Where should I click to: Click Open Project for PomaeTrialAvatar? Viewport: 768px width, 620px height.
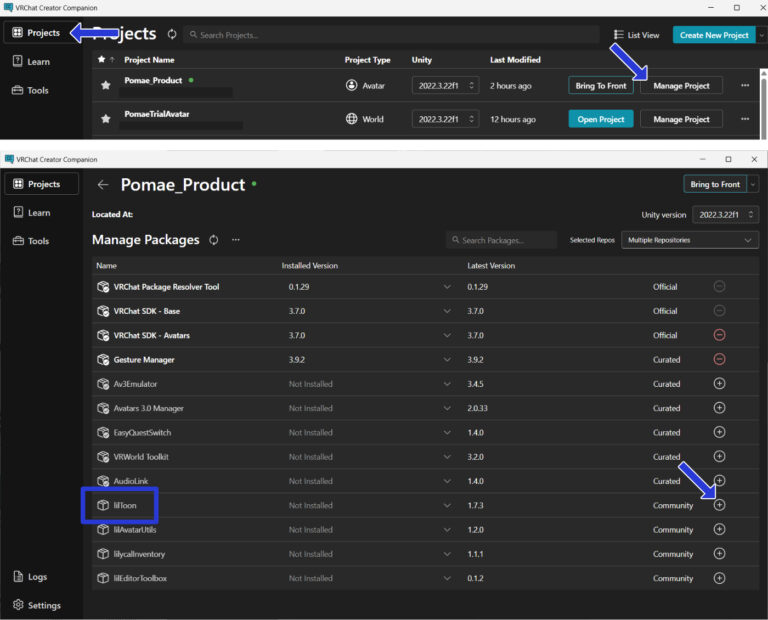click(601, 119)
